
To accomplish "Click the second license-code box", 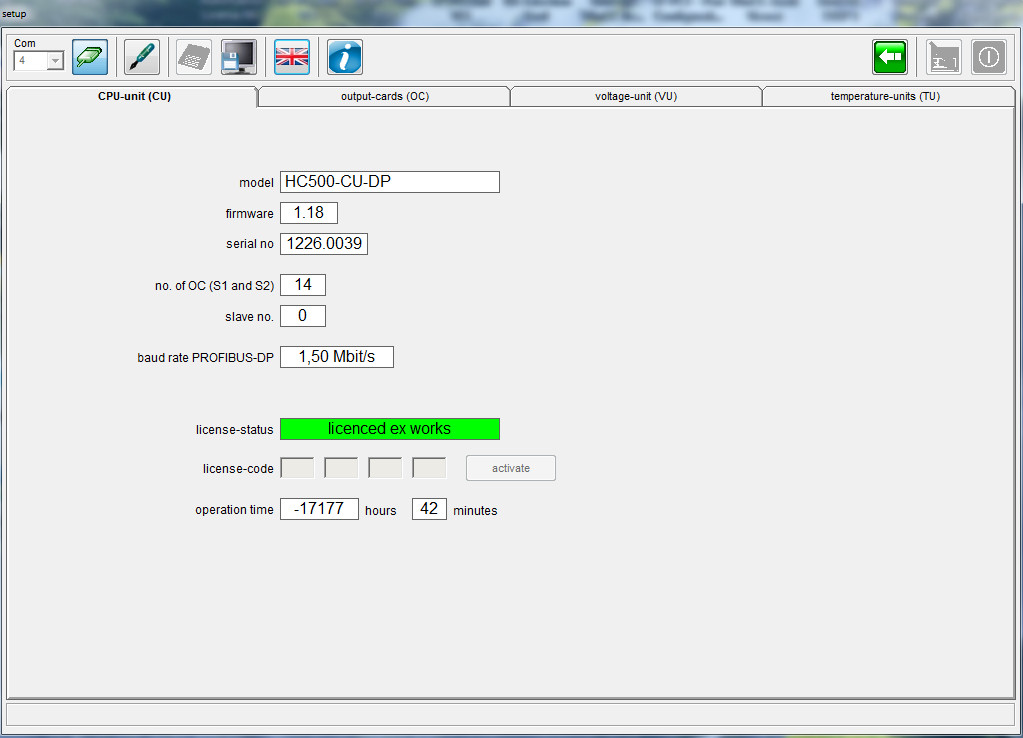I will pos(341,468).
